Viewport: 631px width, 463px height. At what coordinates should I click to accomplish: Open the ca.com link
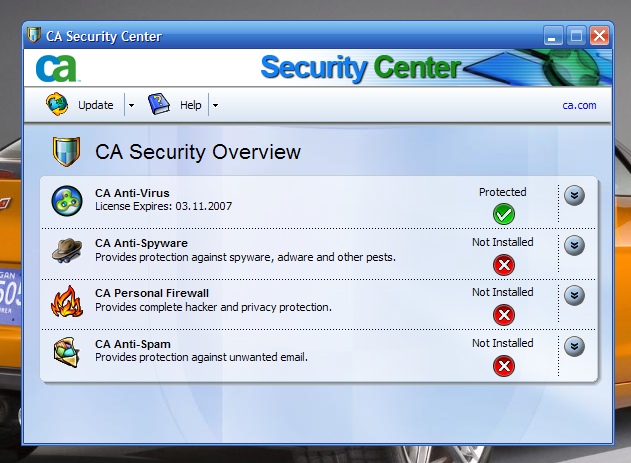pyautogui.click(x=579, y=105)
